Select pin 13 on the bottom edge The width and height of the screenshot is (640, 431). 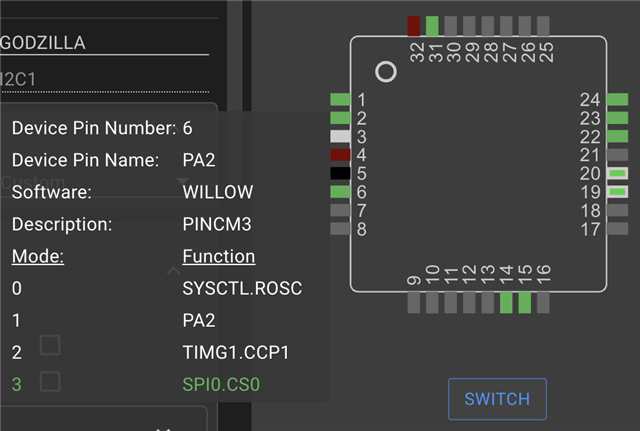click(x=488, y=303)
